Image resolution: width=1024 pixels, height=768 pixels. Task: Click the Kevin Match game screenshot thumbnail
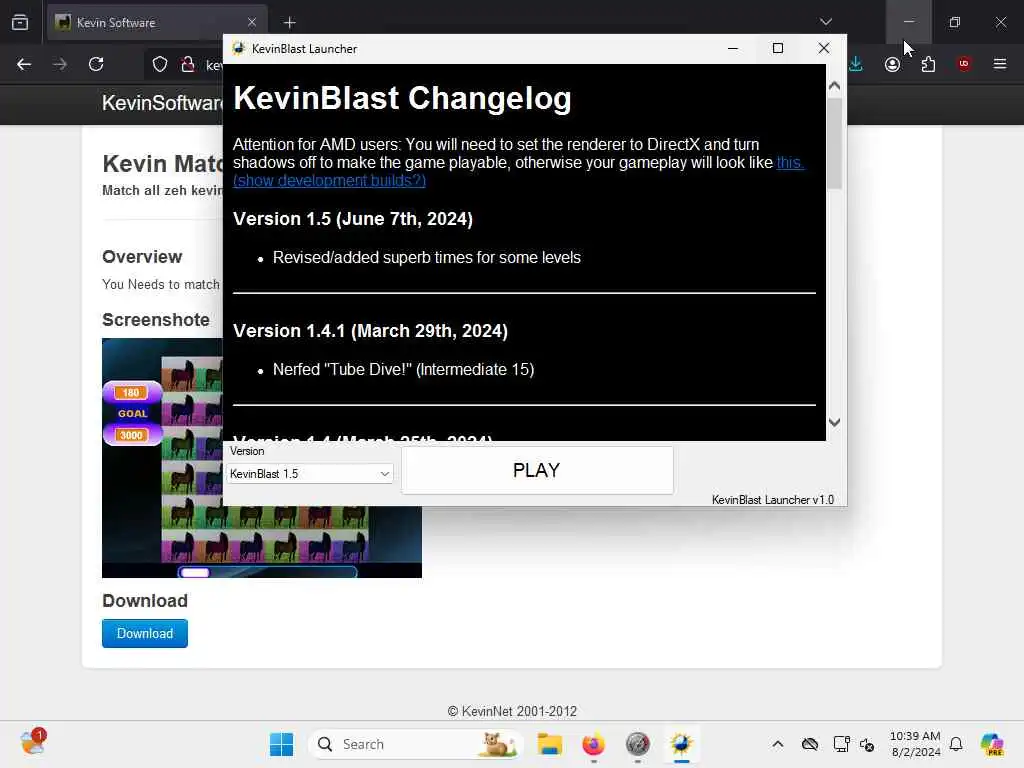coord(261,458)
